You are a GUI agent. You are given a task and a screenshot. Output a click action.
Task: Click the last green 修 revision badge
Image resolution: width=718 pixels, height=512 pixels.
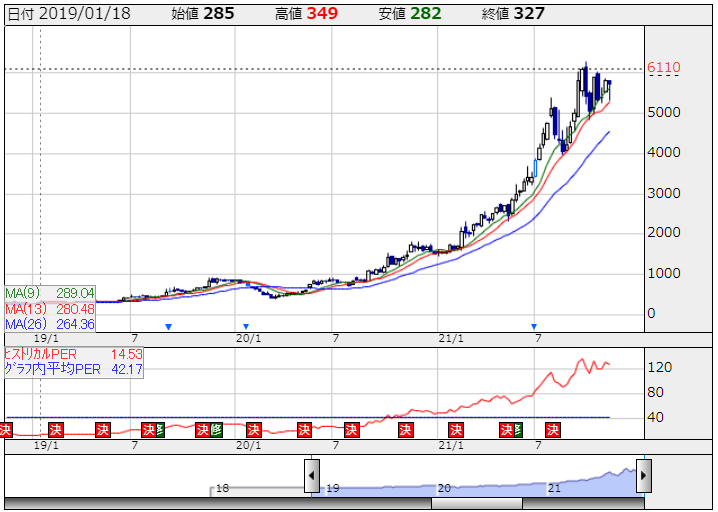[x=518, y=430]
